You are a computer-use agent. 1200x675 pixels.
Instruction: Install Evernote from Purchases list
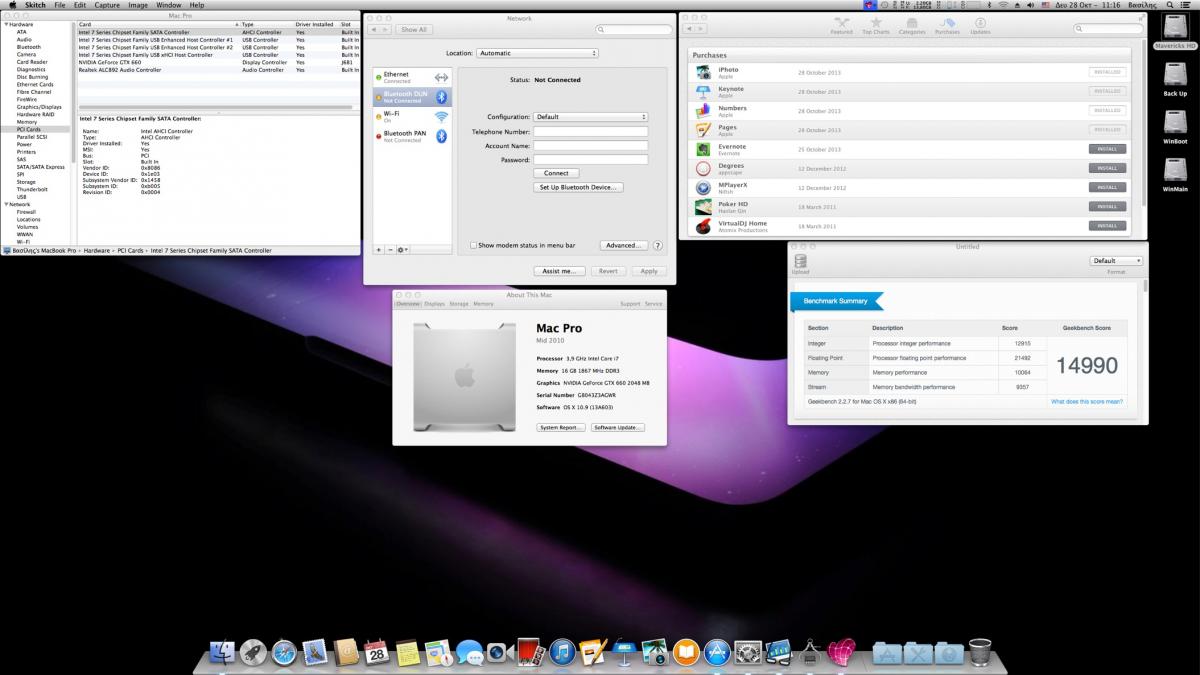[1107, 149]
